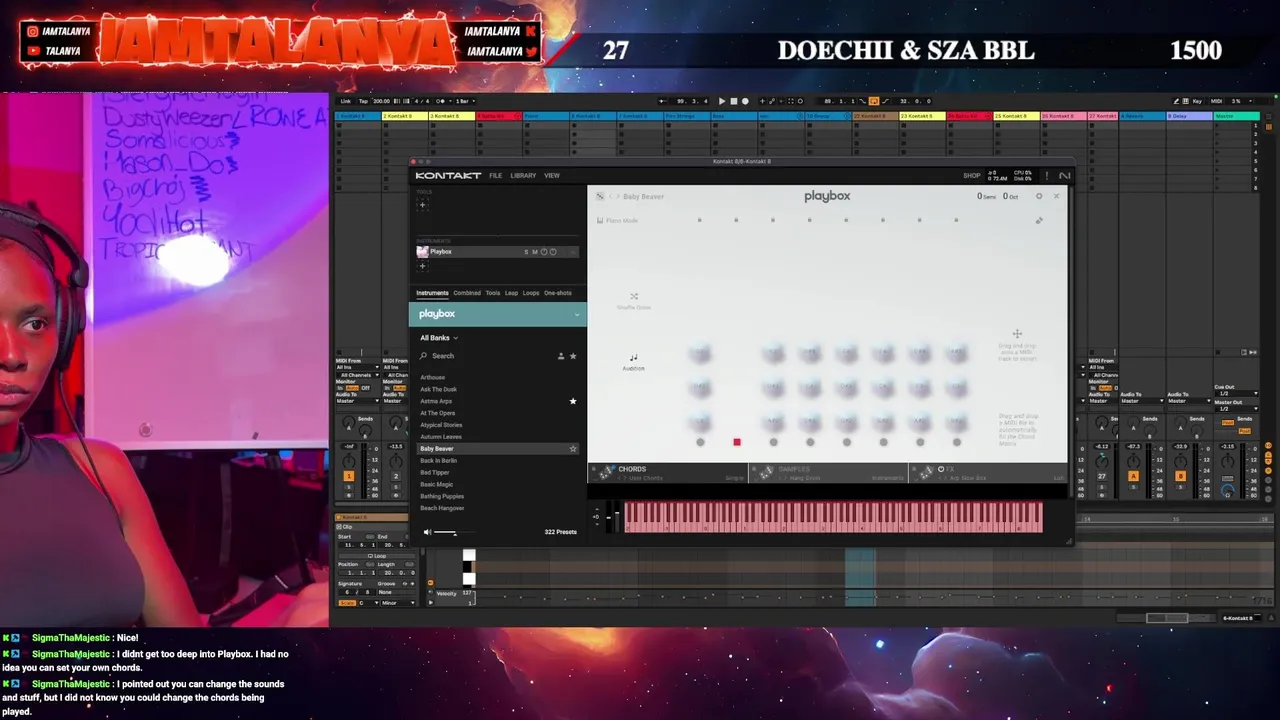
Task: Click the dice icon on FX section
Action: (x=926, y=472)
